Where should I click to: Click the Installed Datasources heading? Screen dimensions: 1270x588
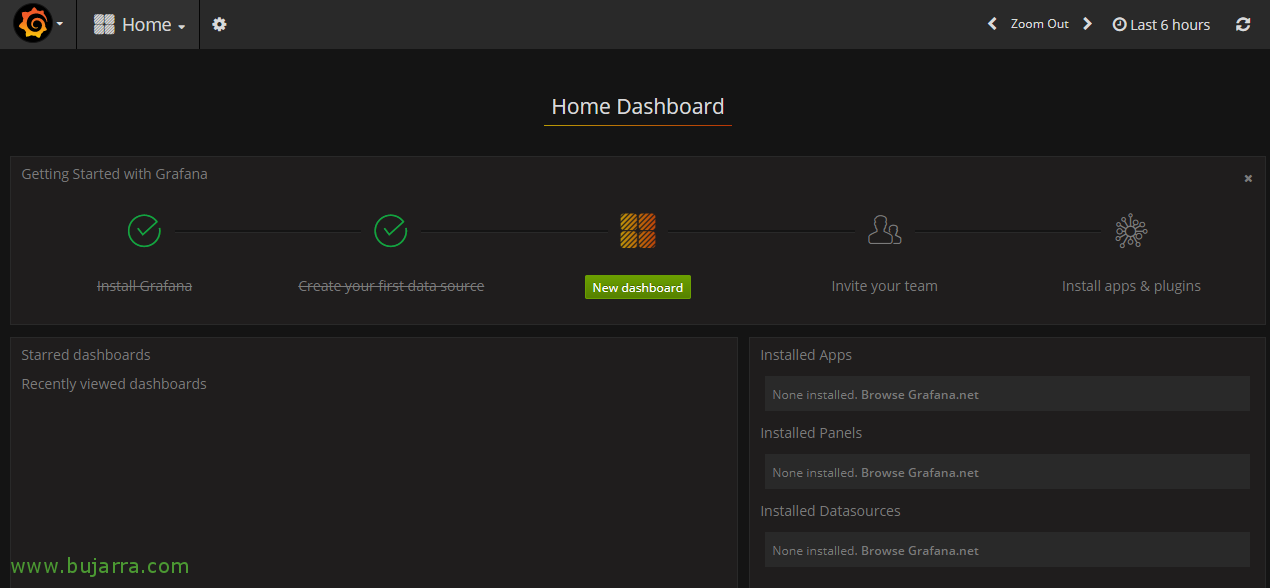[x=830, y=511]
